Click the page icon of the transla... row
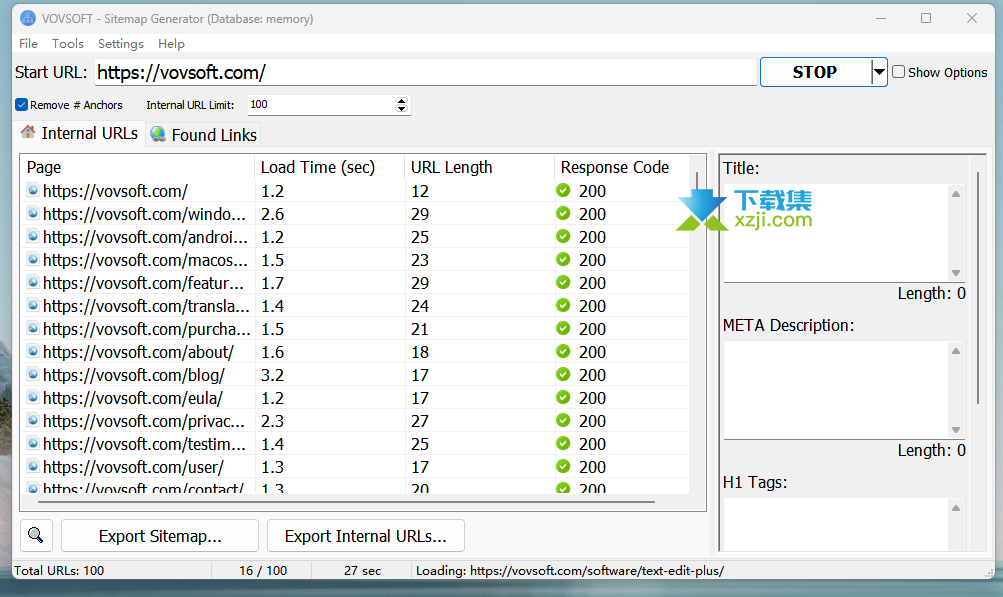The height and width of the screenshot is (597, 1003). [x=33, y=305]
